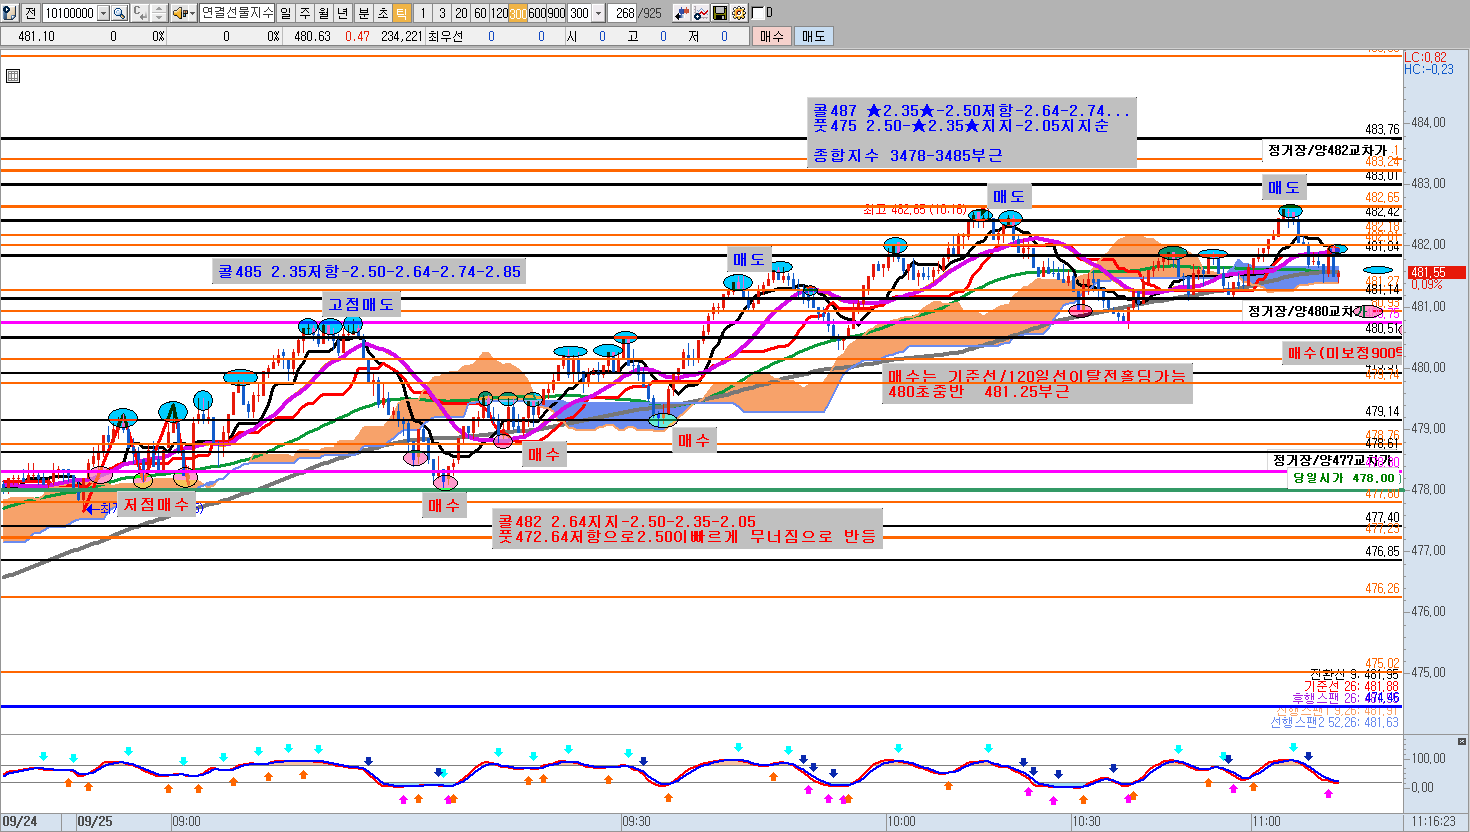This screenshot has width=1470, height=832.
Task: Click the line chart indicator icon
Action: 701,13
